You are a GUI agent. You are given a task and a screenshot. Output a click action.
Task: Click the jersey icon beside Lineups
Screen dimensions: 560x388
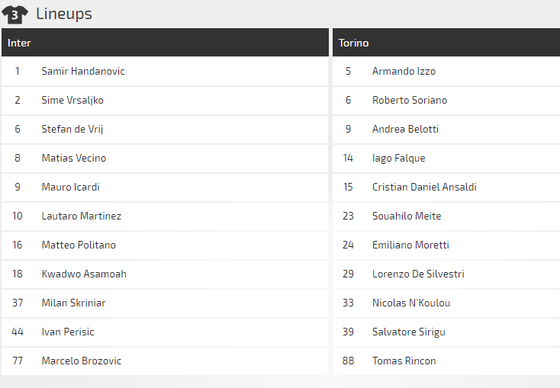tap(15, 15)
